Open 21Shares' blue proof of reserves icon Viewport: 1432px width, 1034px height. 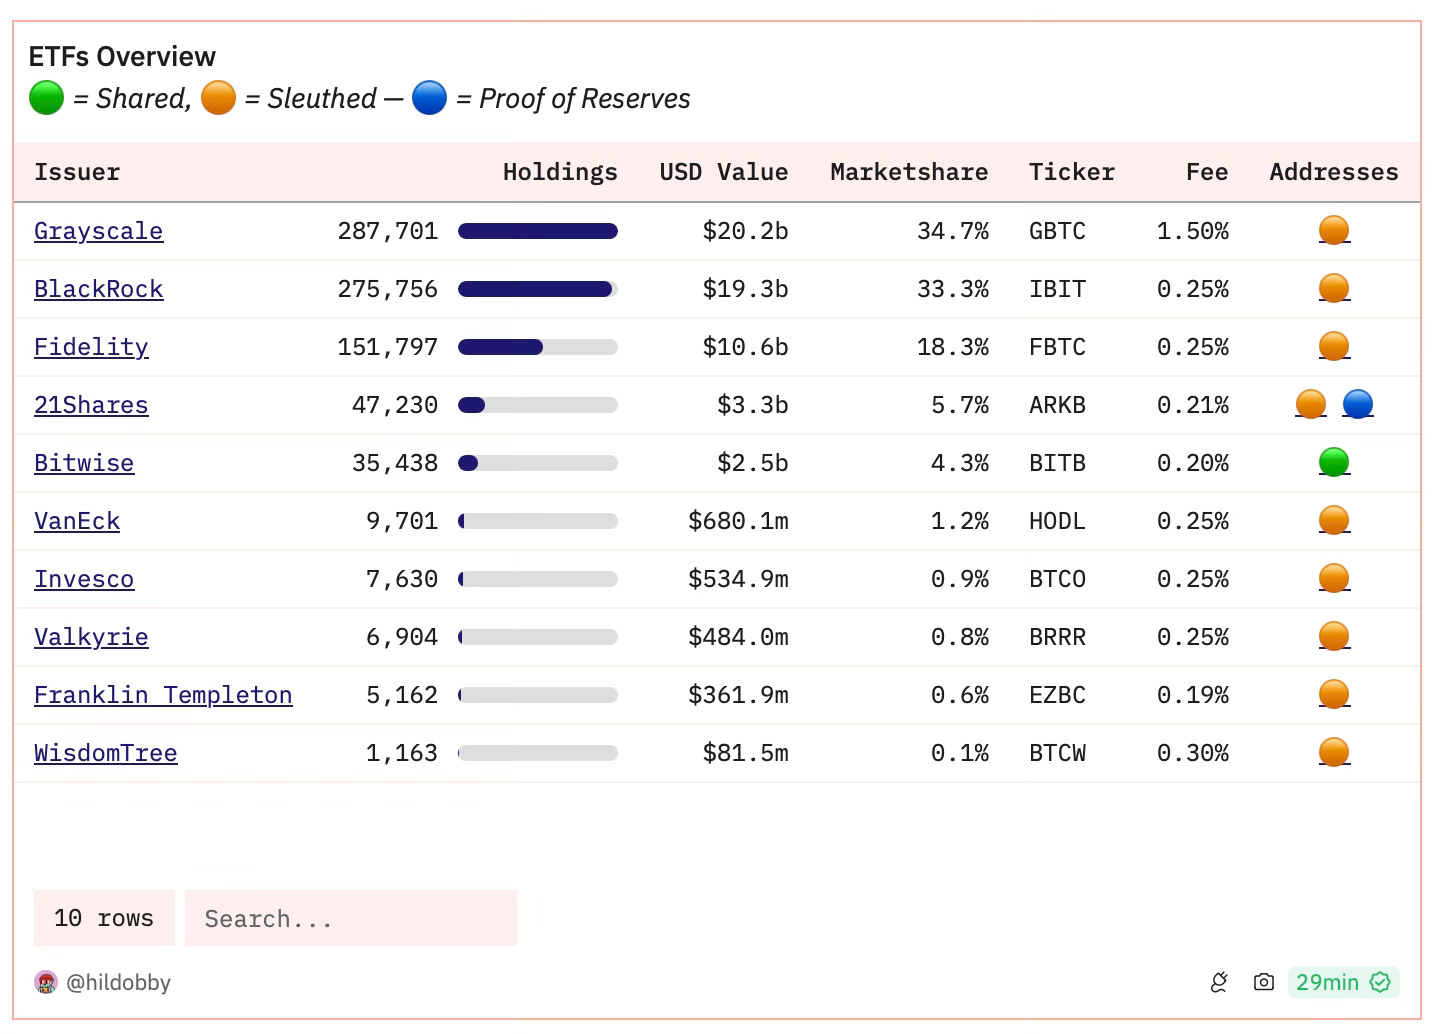1357,405
